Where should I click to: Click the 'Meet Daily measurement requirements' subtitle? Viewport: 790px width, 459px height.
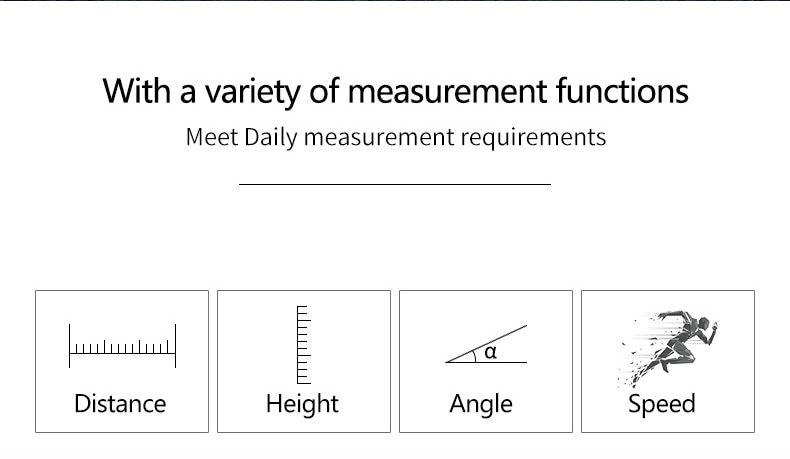tap(396, 138)
